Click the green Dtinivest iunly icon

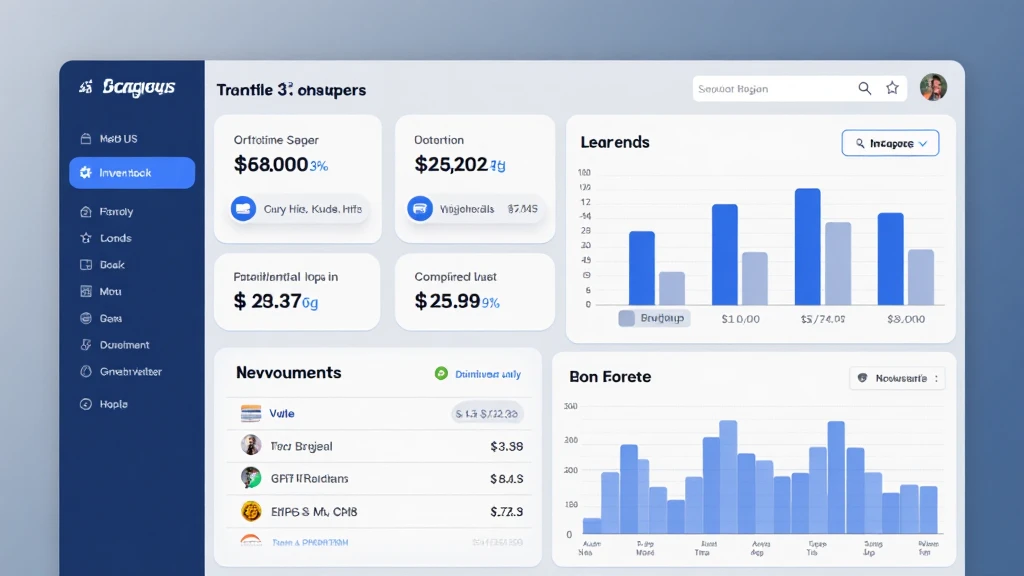[x=441, y=374]
